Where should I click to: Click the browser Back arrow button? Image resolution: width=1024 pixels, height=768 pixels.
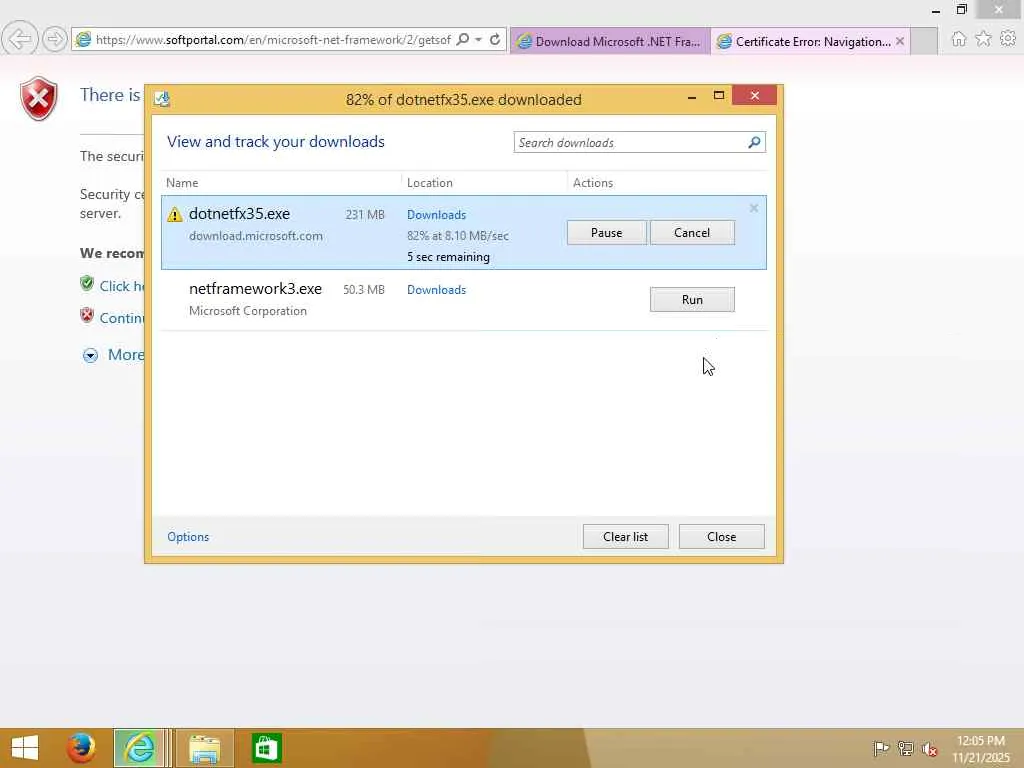[x=20, y=39]
